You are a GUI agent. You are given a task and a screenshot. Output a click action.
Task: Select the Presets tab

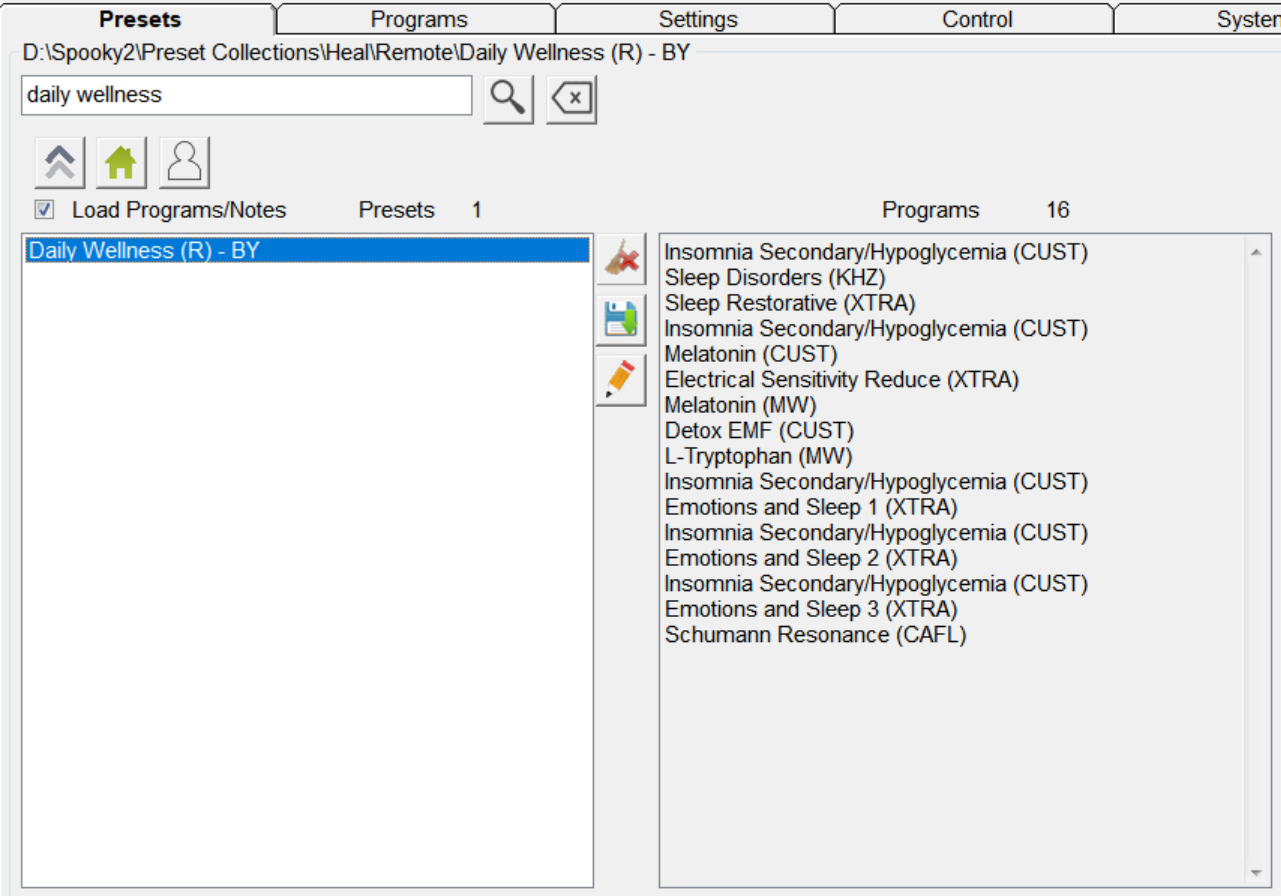pyautogui.click(x=140, y=19)
